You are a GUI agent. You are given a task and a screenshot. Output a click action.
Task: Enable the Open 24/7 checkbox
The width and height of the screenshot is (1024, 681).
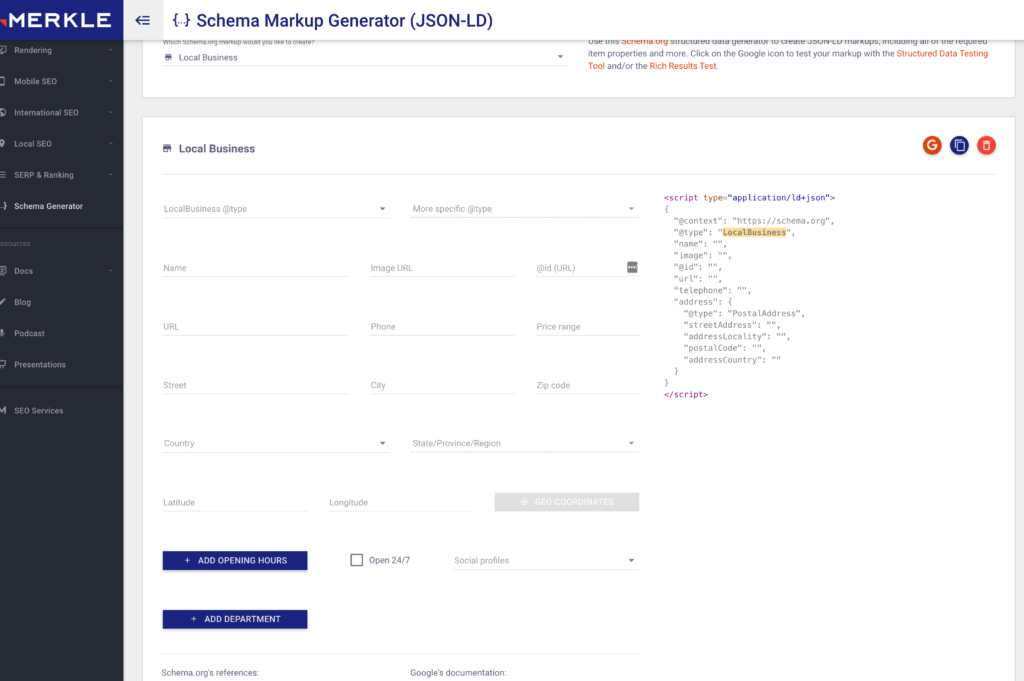[x=357, y=560]
